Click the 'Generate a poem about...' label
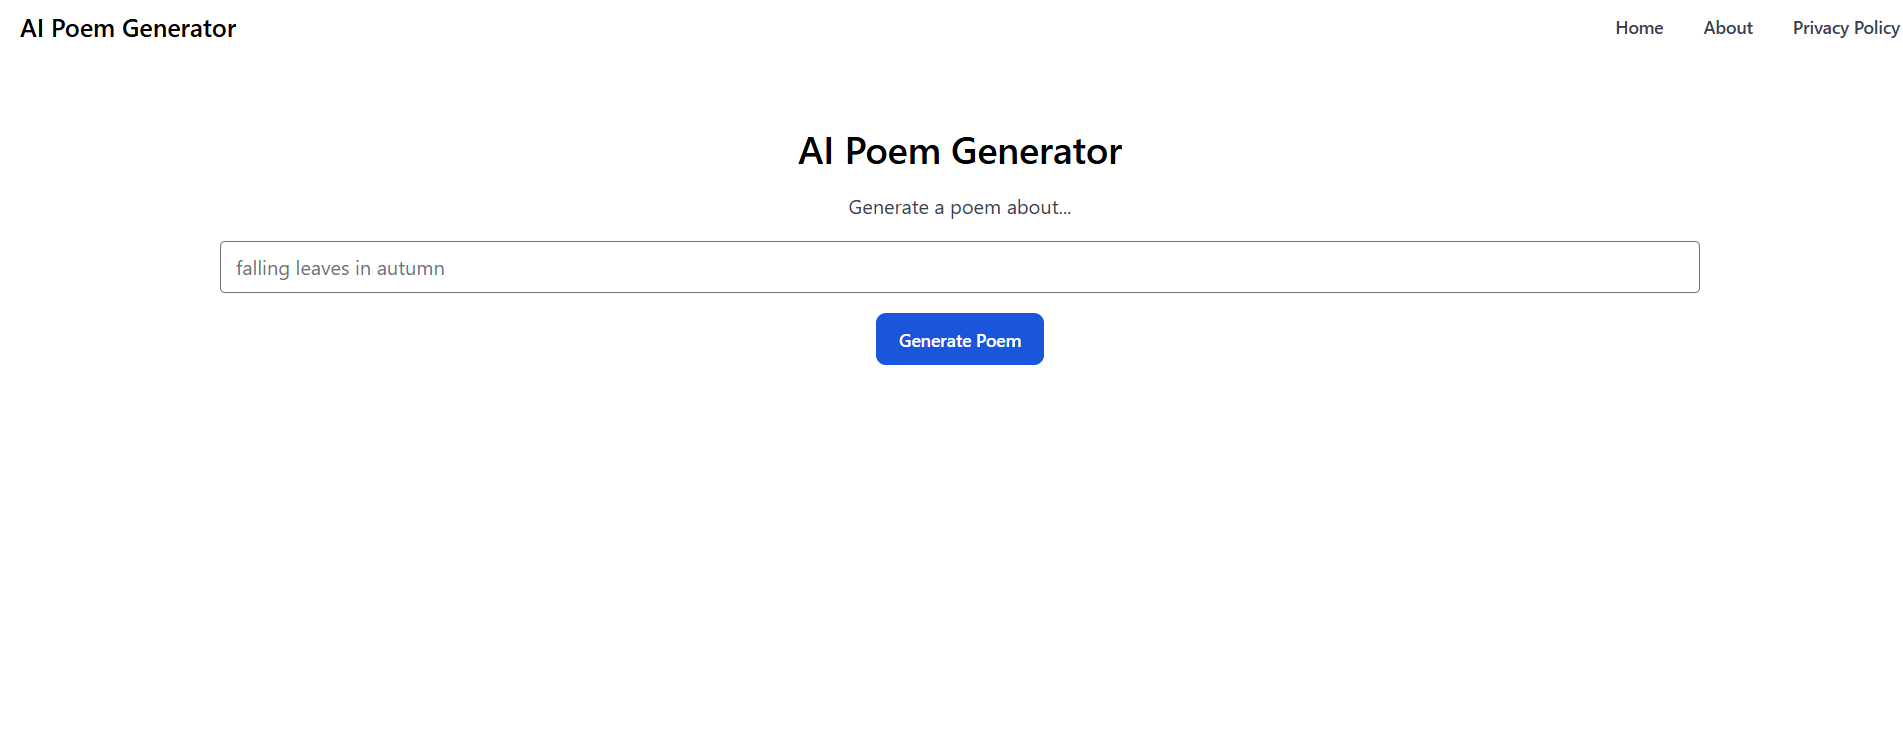1903x743 pixels. pos(959,207)
